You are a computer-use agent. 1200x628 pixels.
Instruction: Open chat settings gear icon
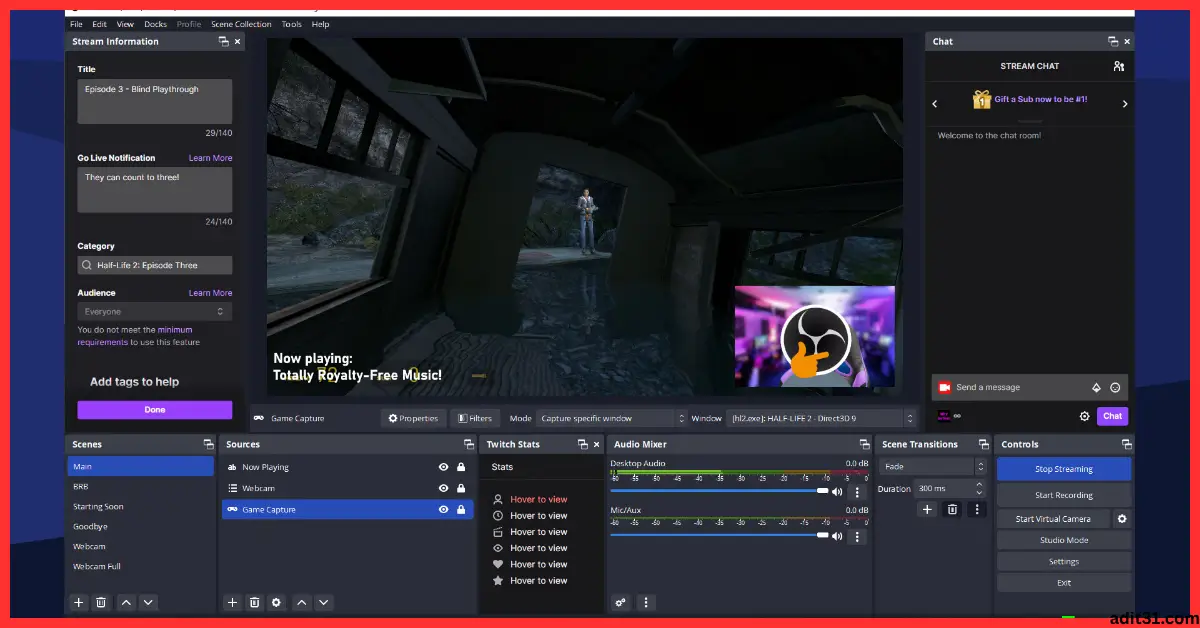click(x=1084, y=416)
